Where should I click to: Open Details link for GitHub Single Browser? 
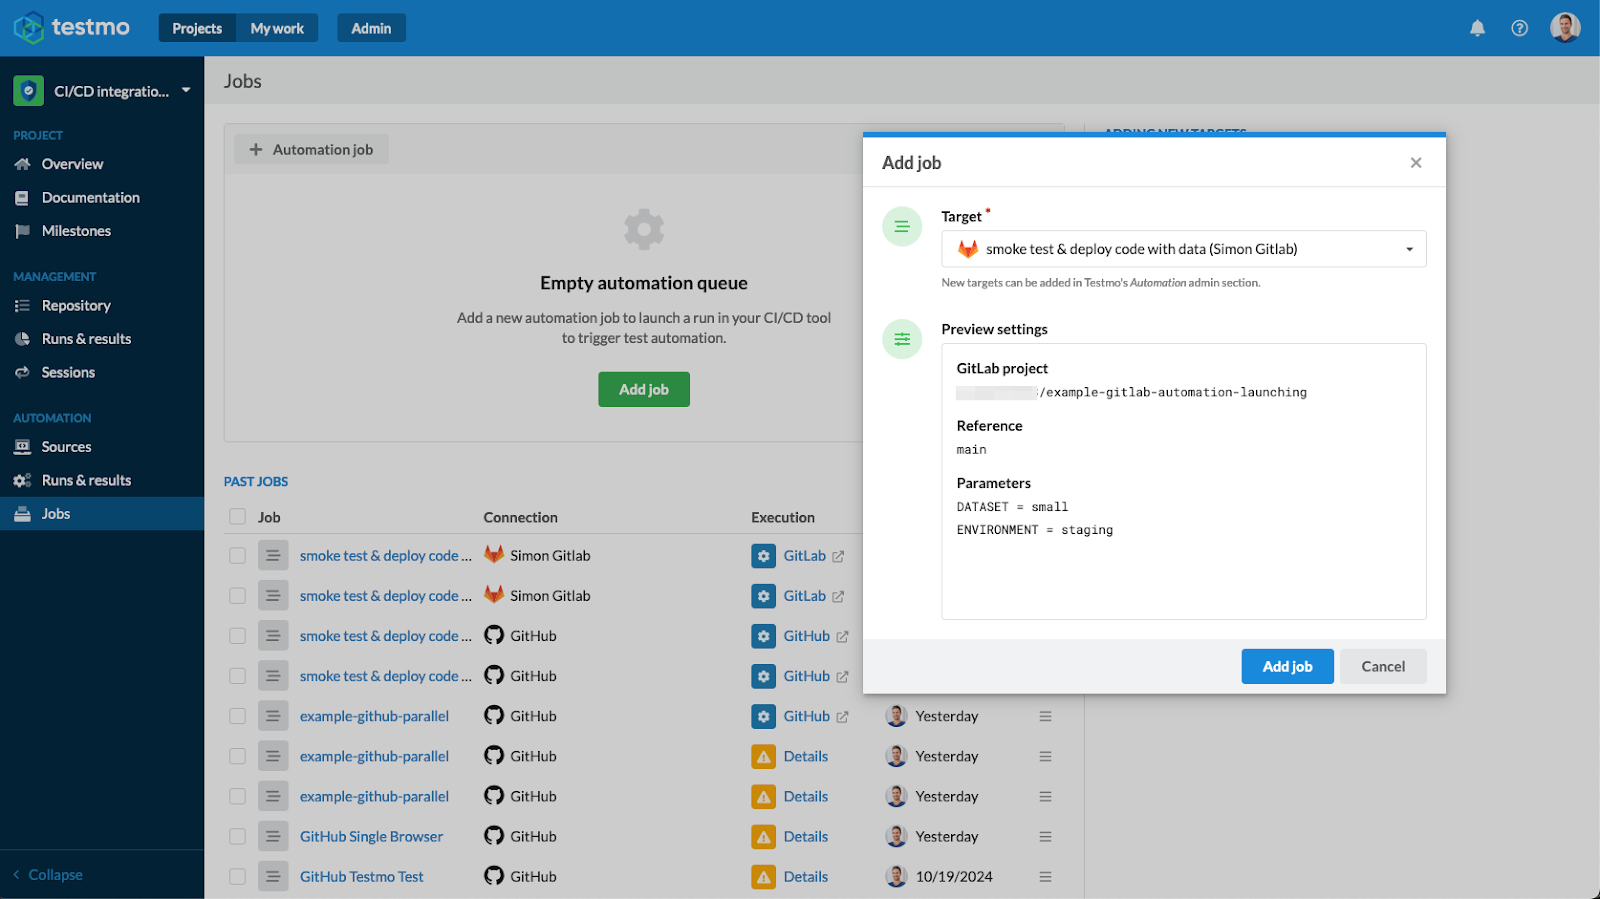coord(806,836)
